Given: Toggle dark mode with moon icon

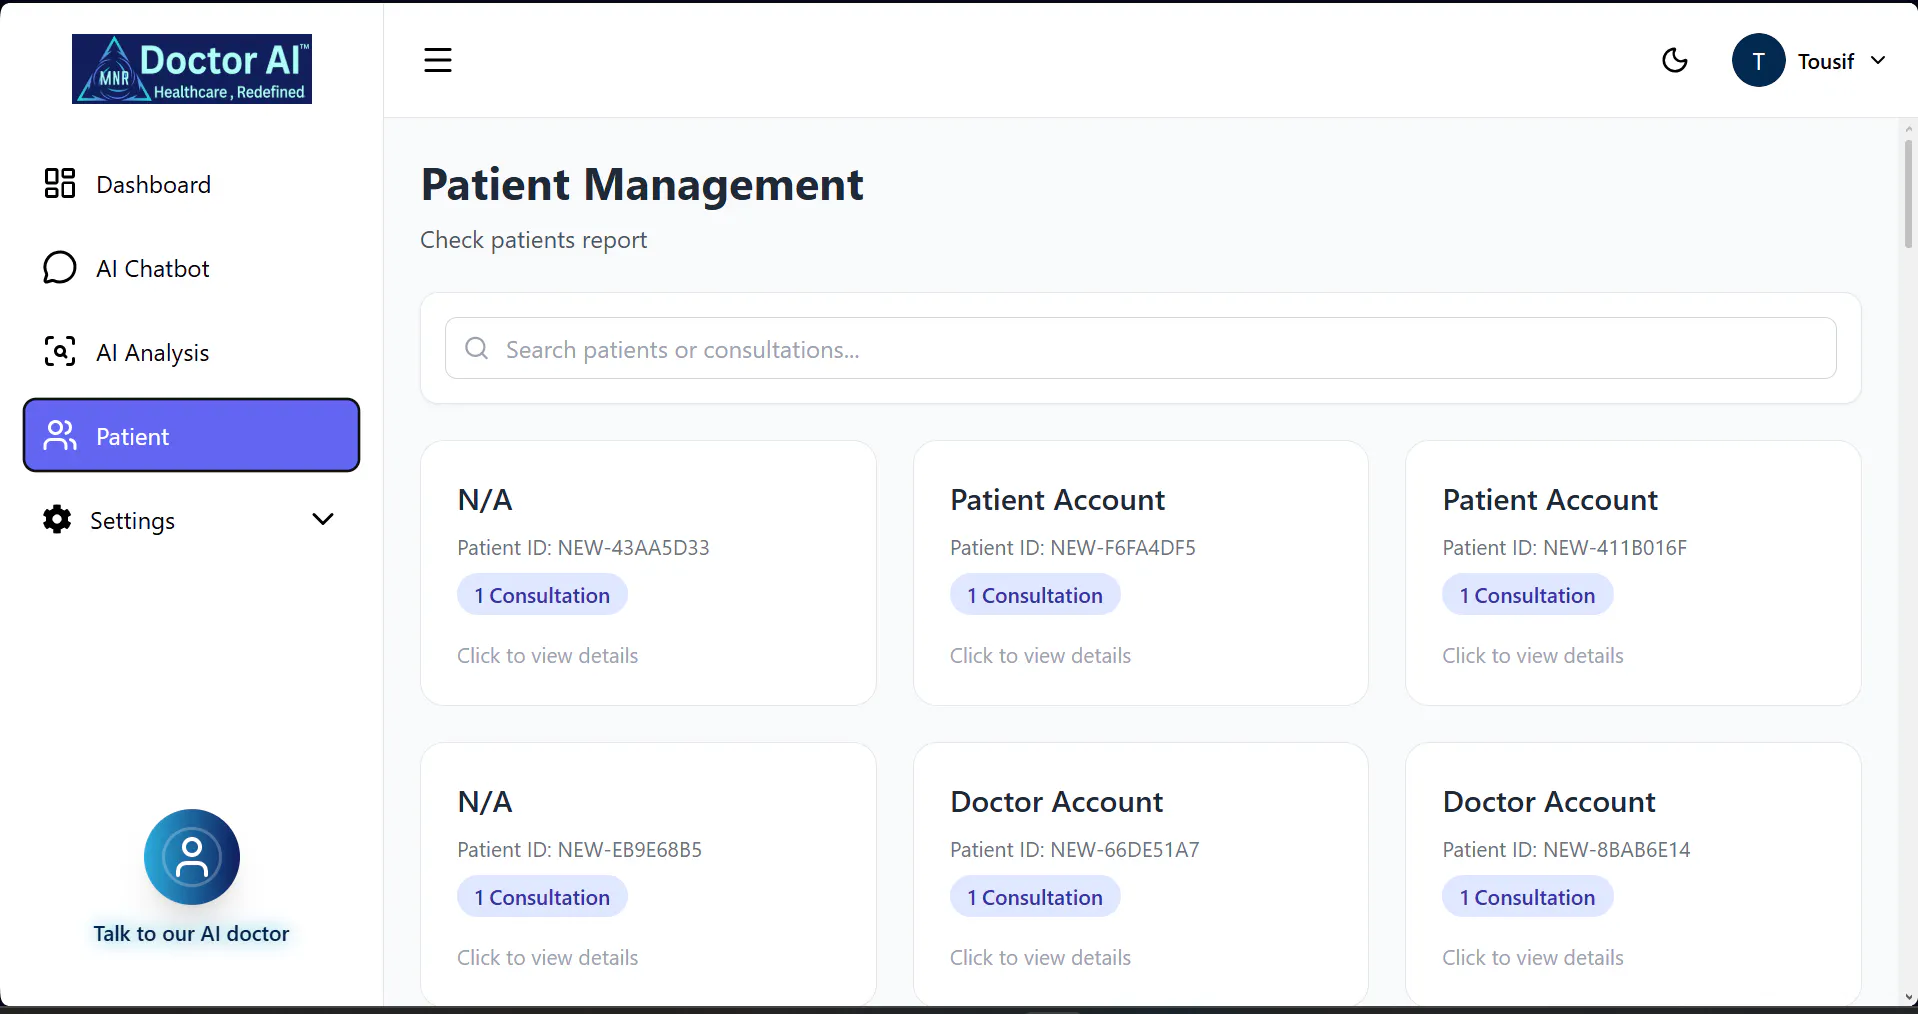Looking at the screenshot, I should 1674,60.
